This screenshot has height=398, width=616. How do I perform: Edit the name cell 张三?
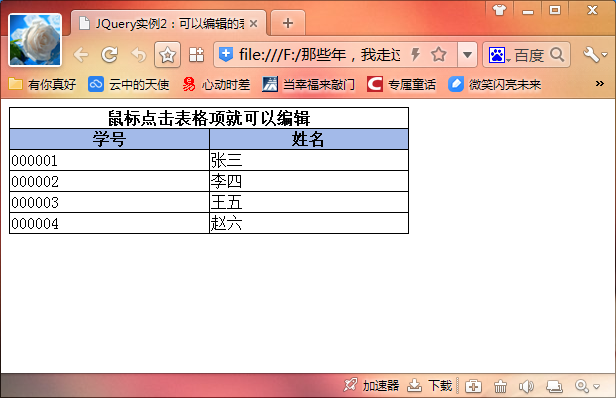click(x=309, y=160)
